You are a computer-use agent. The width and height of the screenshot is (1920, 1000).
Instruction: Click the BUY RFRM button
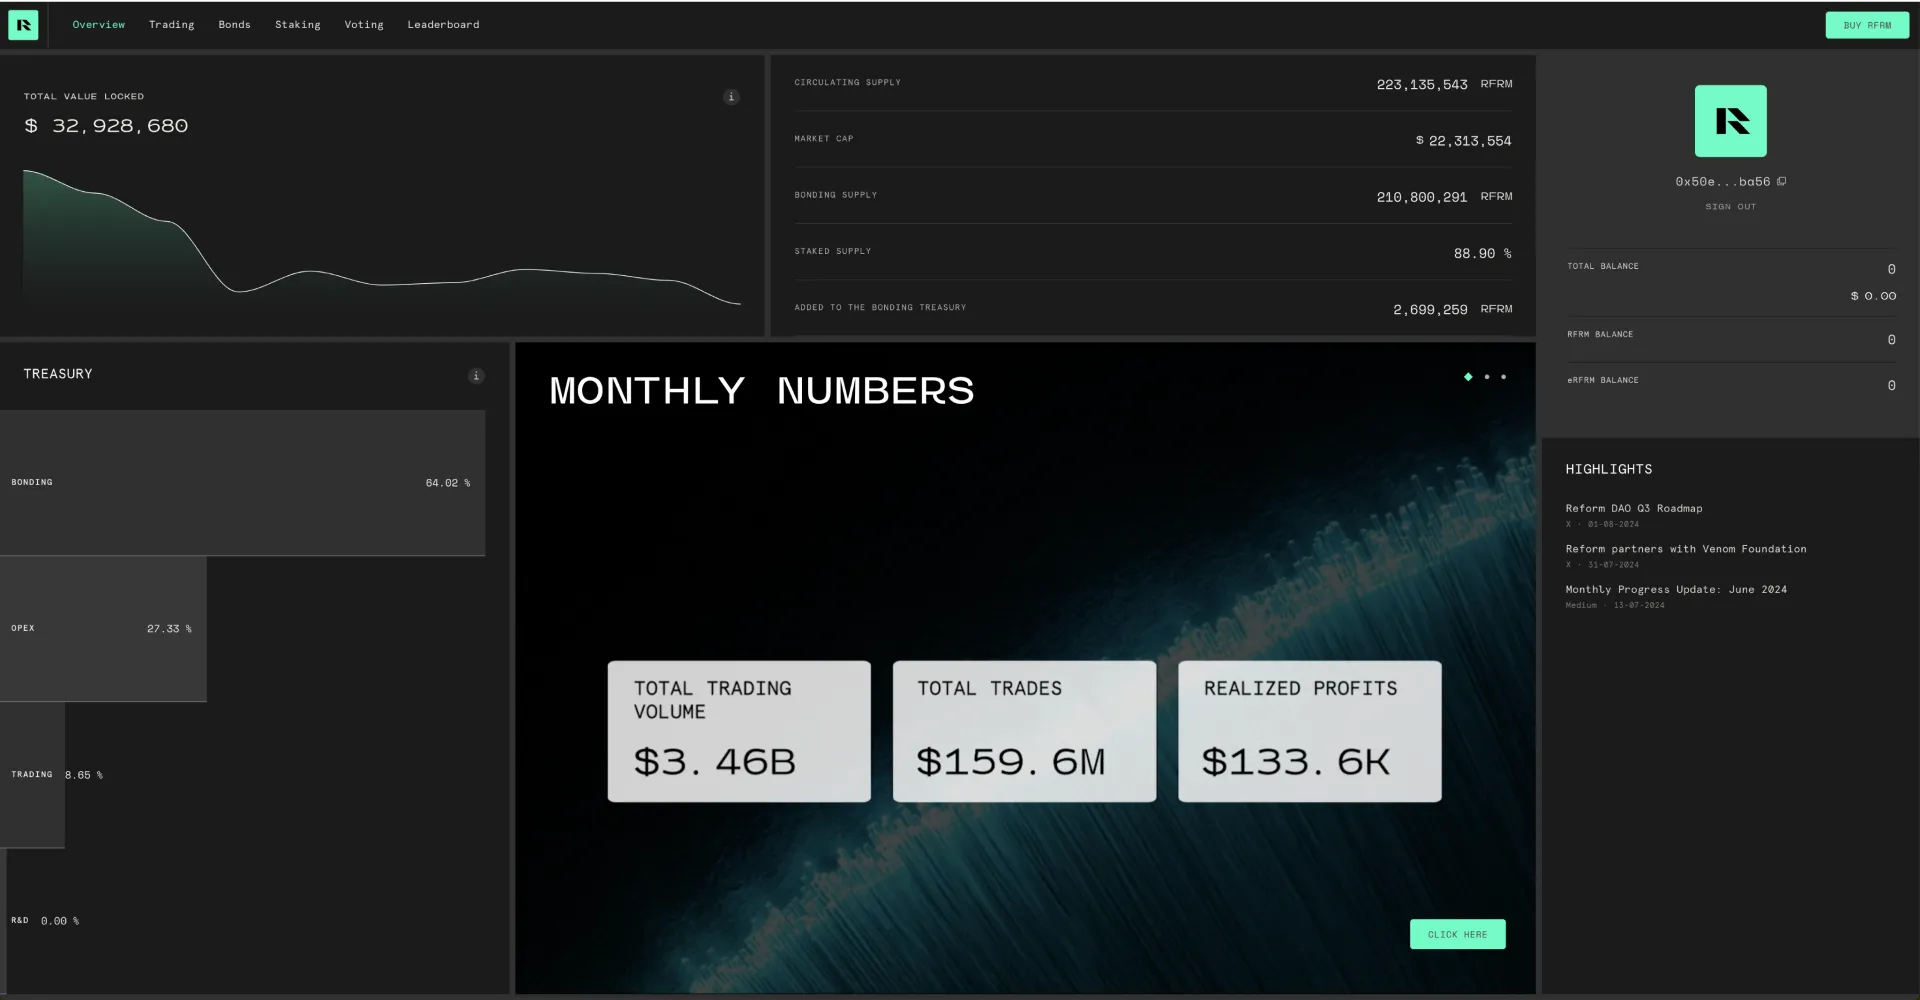point(1867,25)
